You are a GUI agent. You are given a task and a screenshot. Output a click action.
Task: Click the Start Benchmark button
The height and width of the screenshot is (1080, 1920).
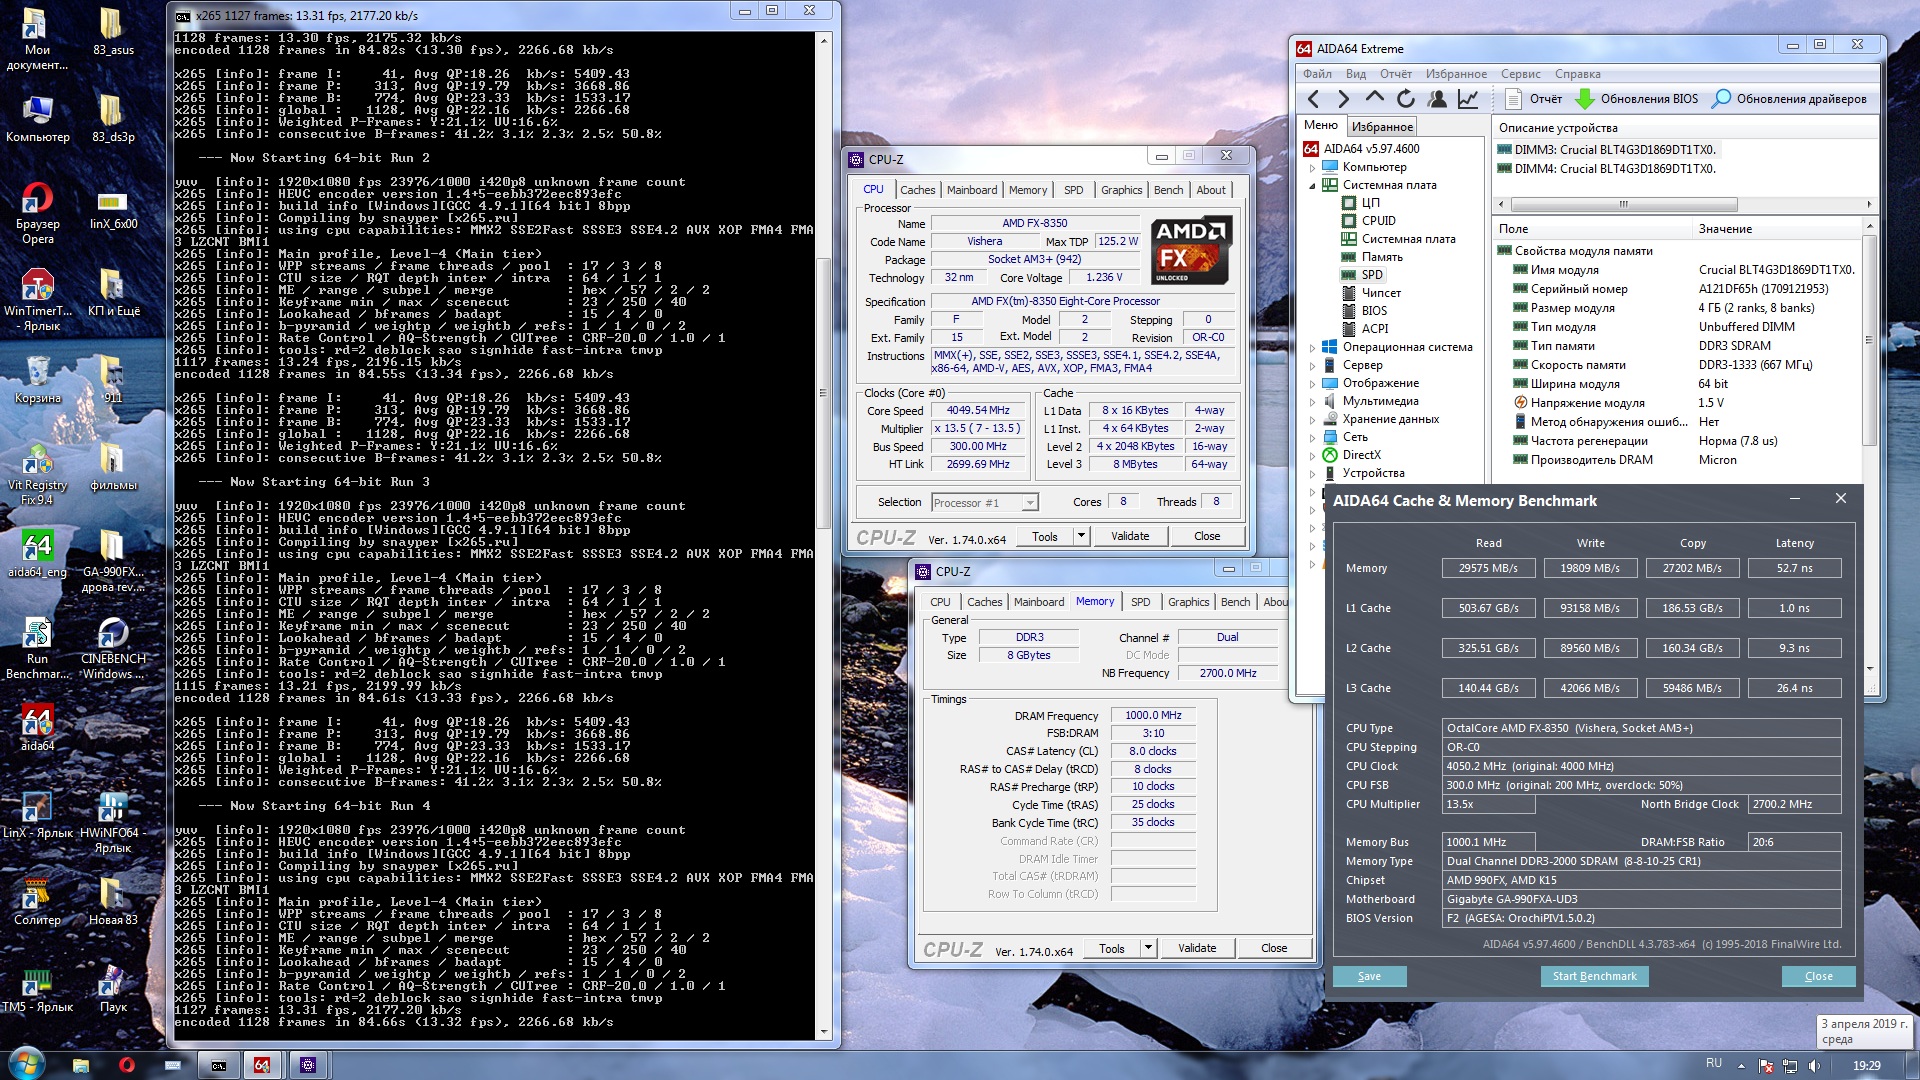[x=1594, y=976]
